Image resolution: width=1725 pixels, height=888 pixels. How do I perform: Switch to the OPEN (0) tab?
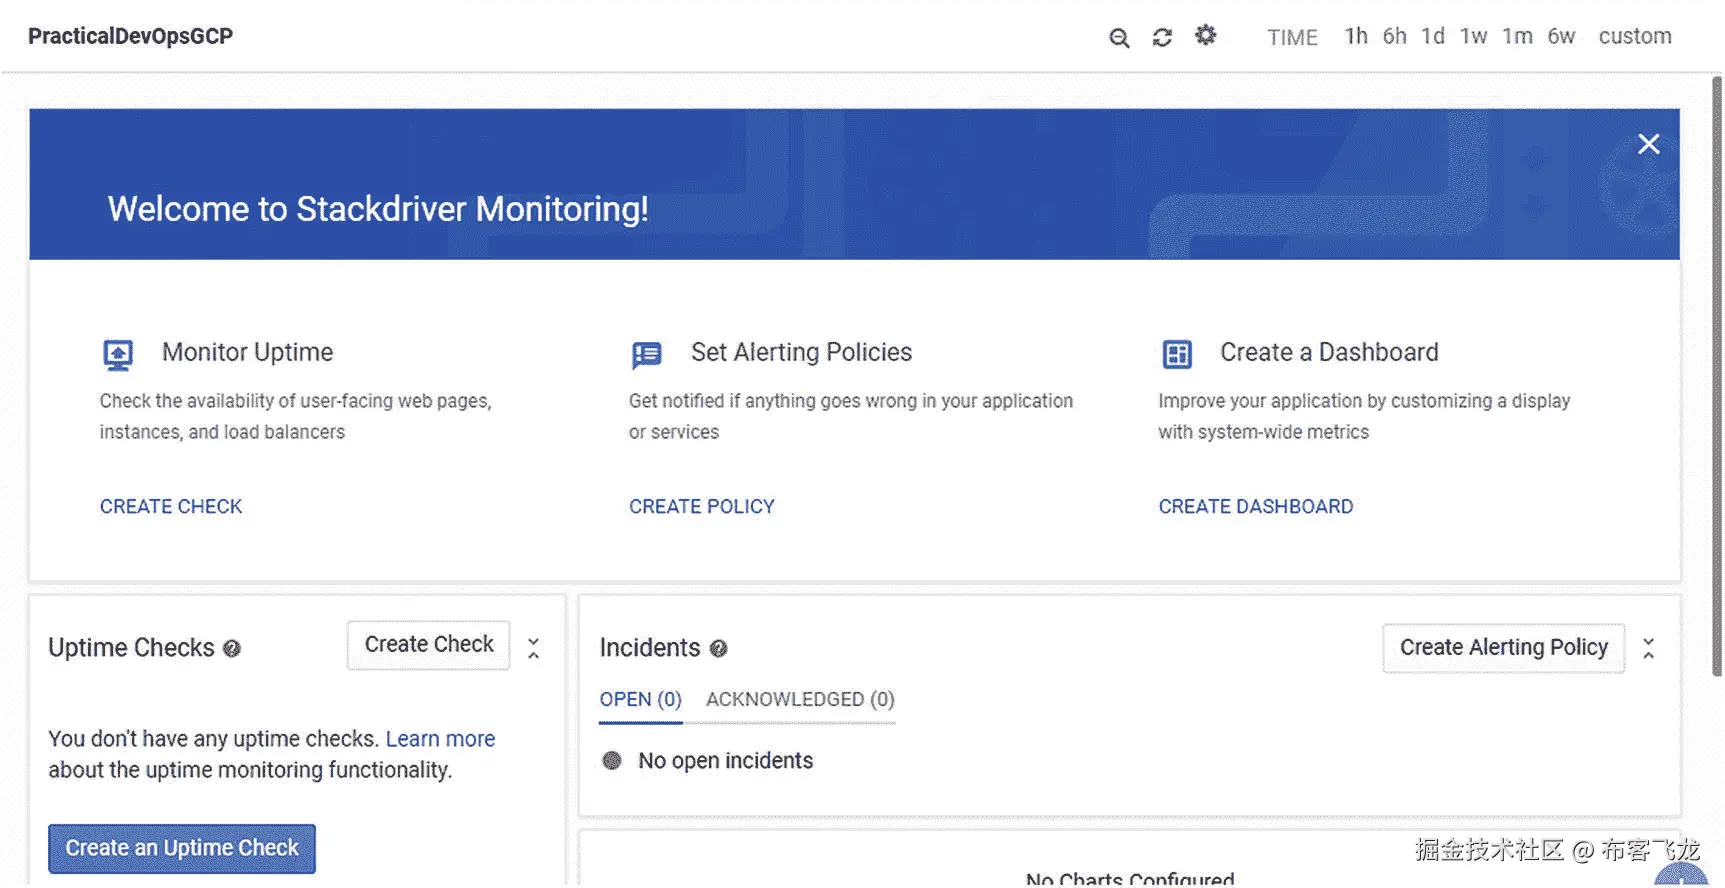point(641,700)
